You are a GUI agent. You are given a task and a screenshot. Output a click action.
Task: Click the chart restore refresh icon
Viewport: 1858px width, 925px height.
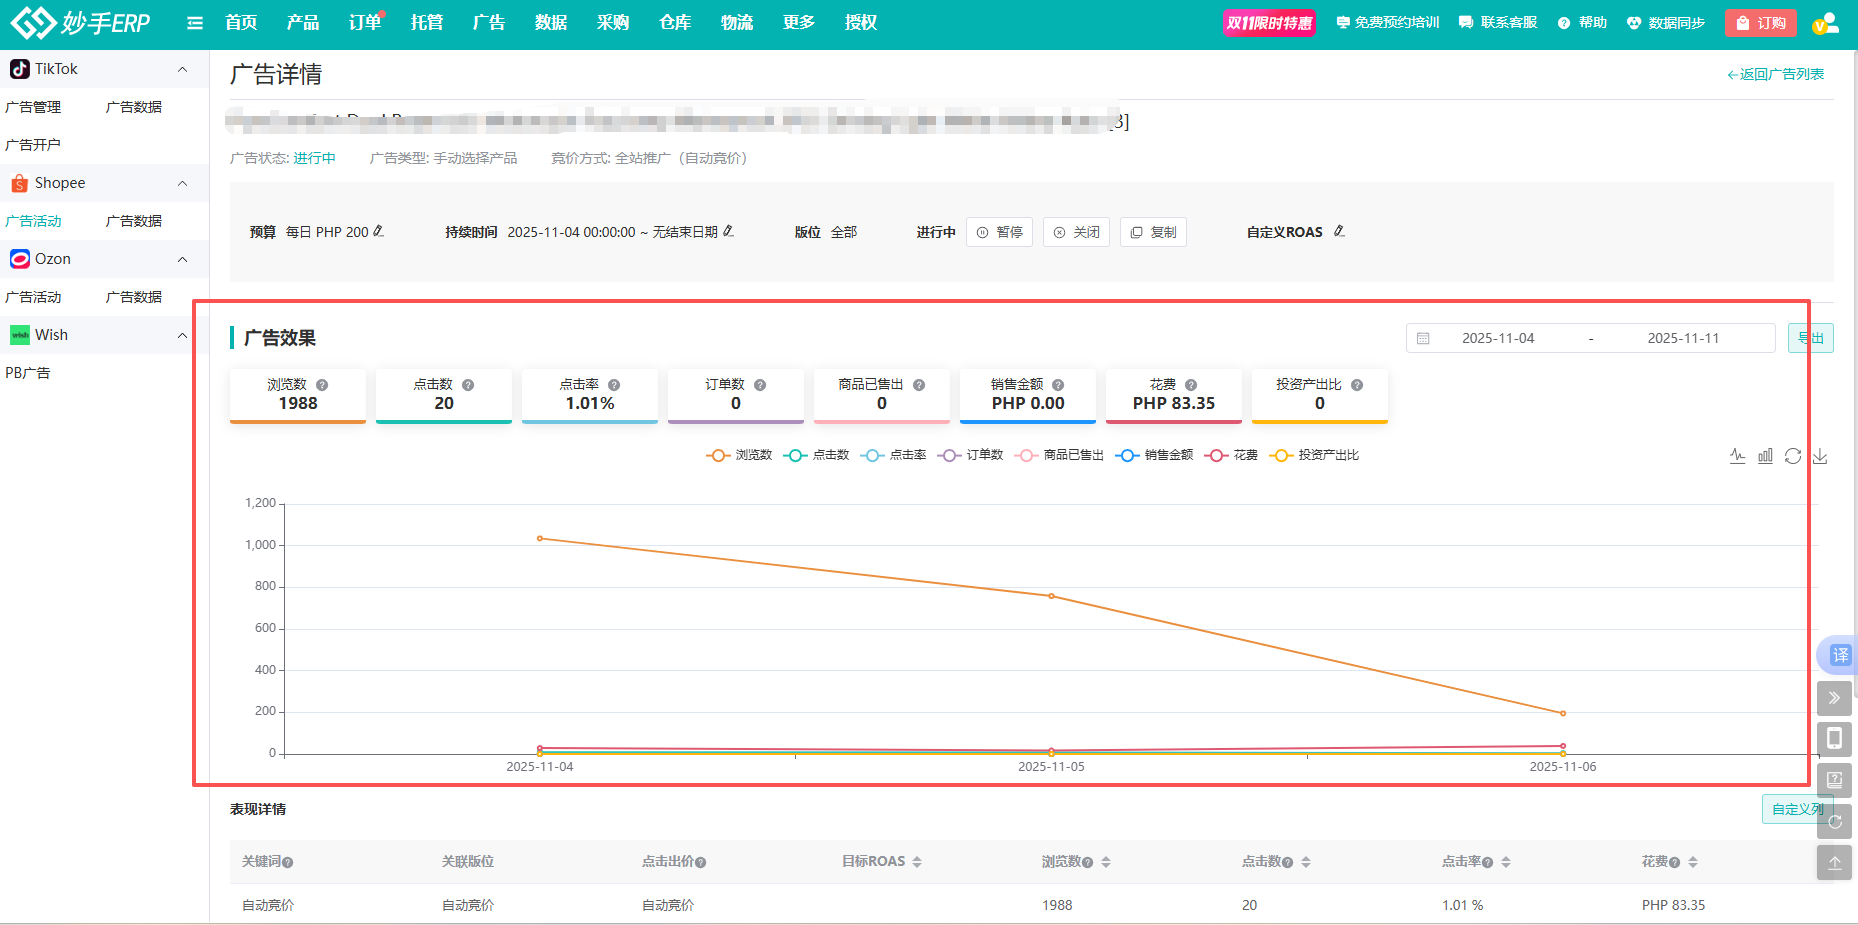(x=1793, y=456)
